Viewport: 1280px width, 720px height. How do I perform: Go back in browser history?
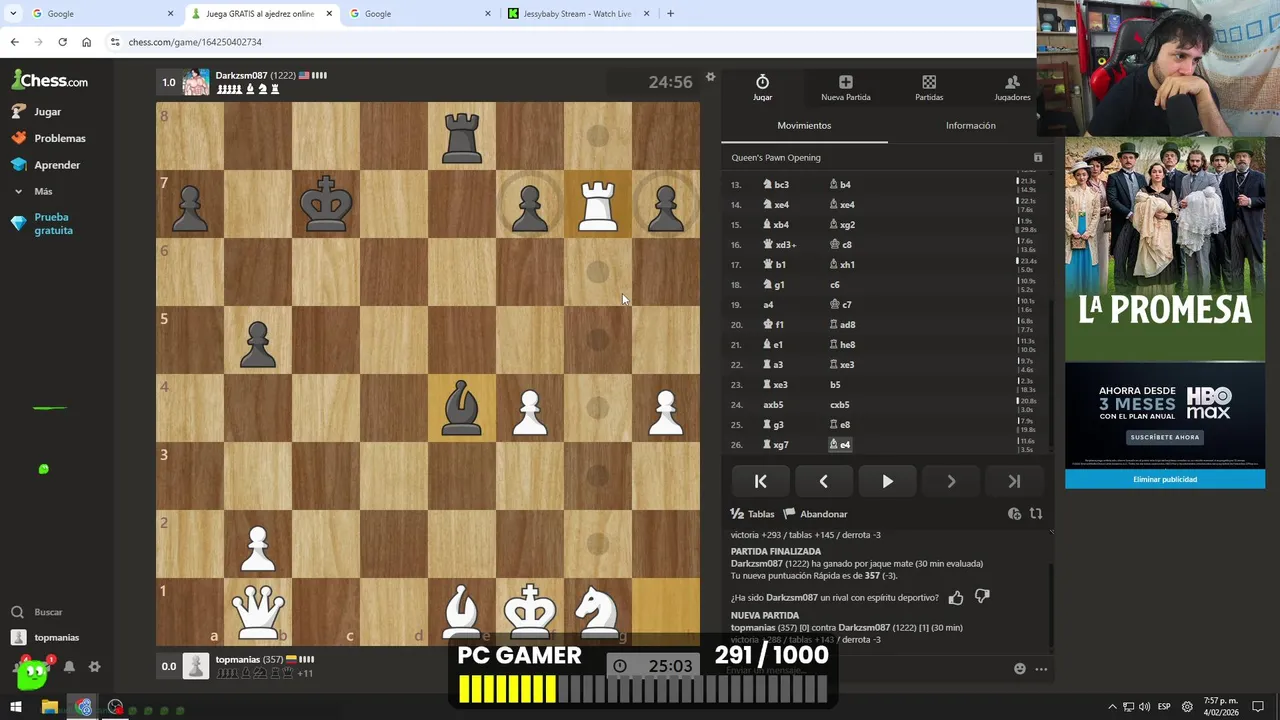tap(14, 42)
